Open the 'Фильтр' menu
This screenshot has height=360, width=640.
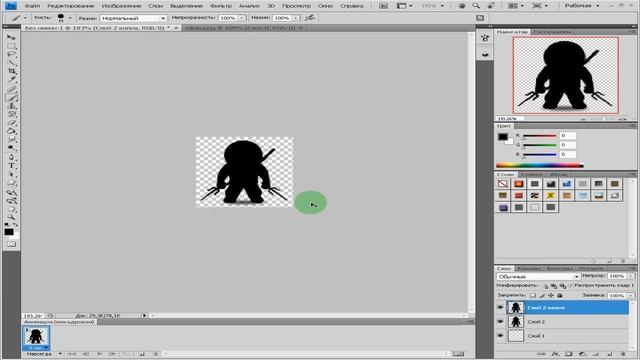pos(220,6)
